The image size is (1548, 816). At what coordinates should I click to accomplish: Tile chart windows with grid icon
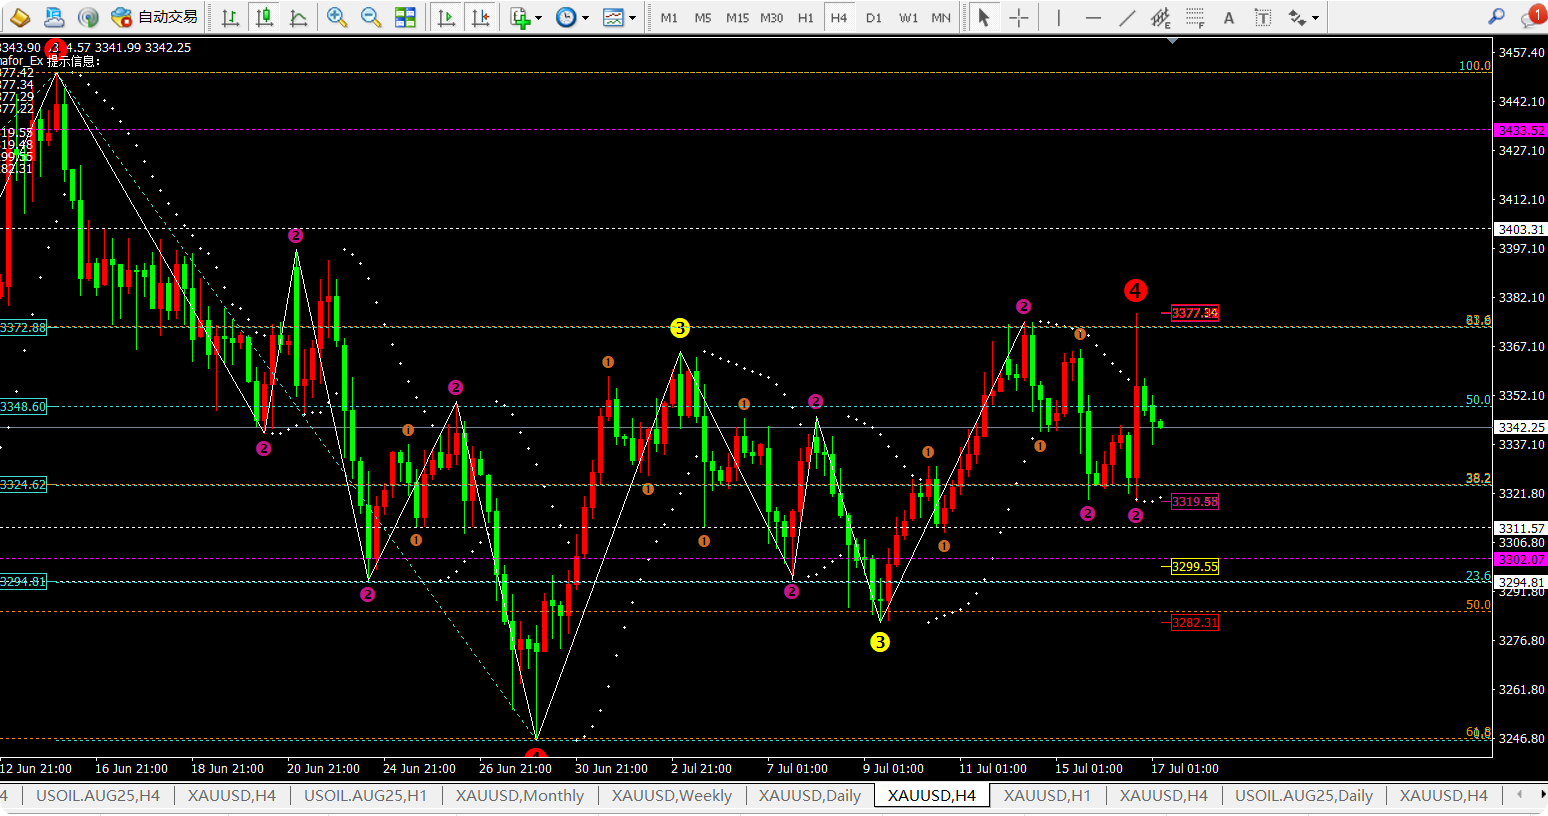tap(405, 17)
